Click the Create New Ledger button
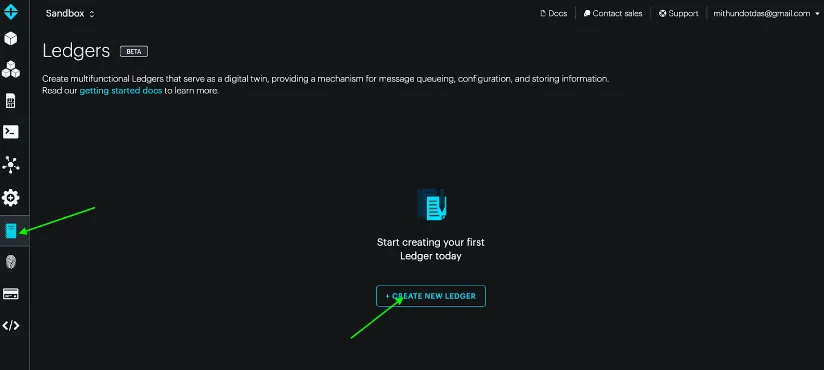The width and height of the screenshot is (824, 370). [x=431, y=296]
